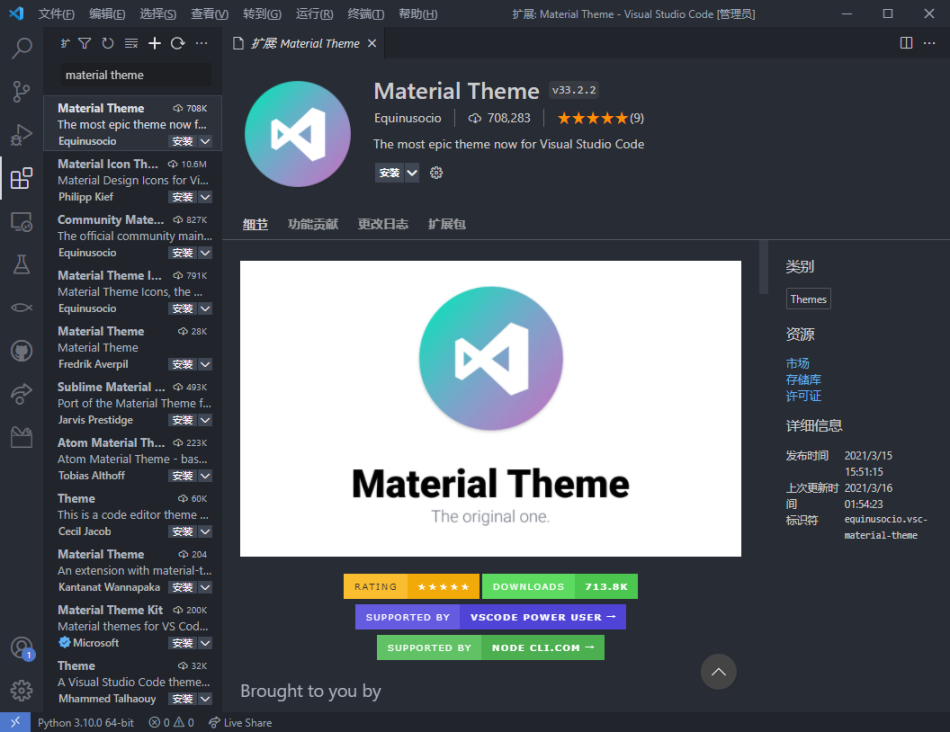
Task: Click the counterclockwise refresh icon in extensions toolbar
Action: pos(108,43)
